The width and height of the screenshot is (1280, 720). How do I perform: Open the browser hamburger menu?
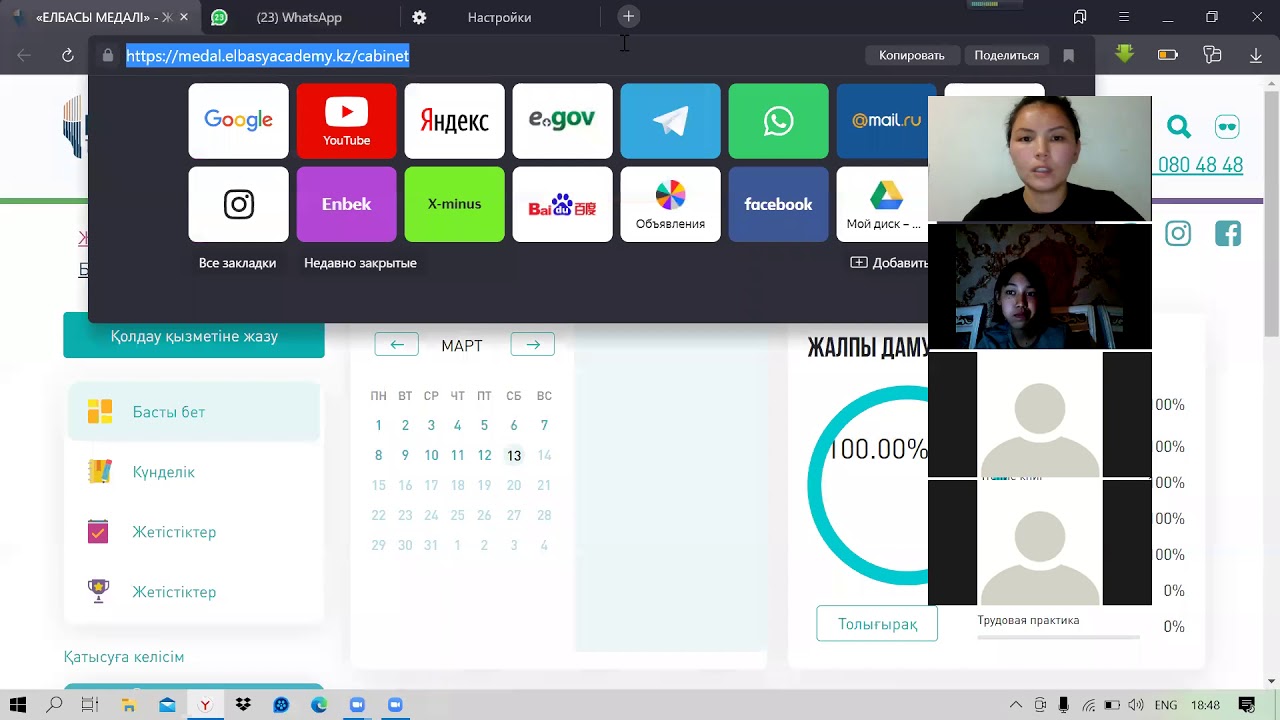[1124, 17]
